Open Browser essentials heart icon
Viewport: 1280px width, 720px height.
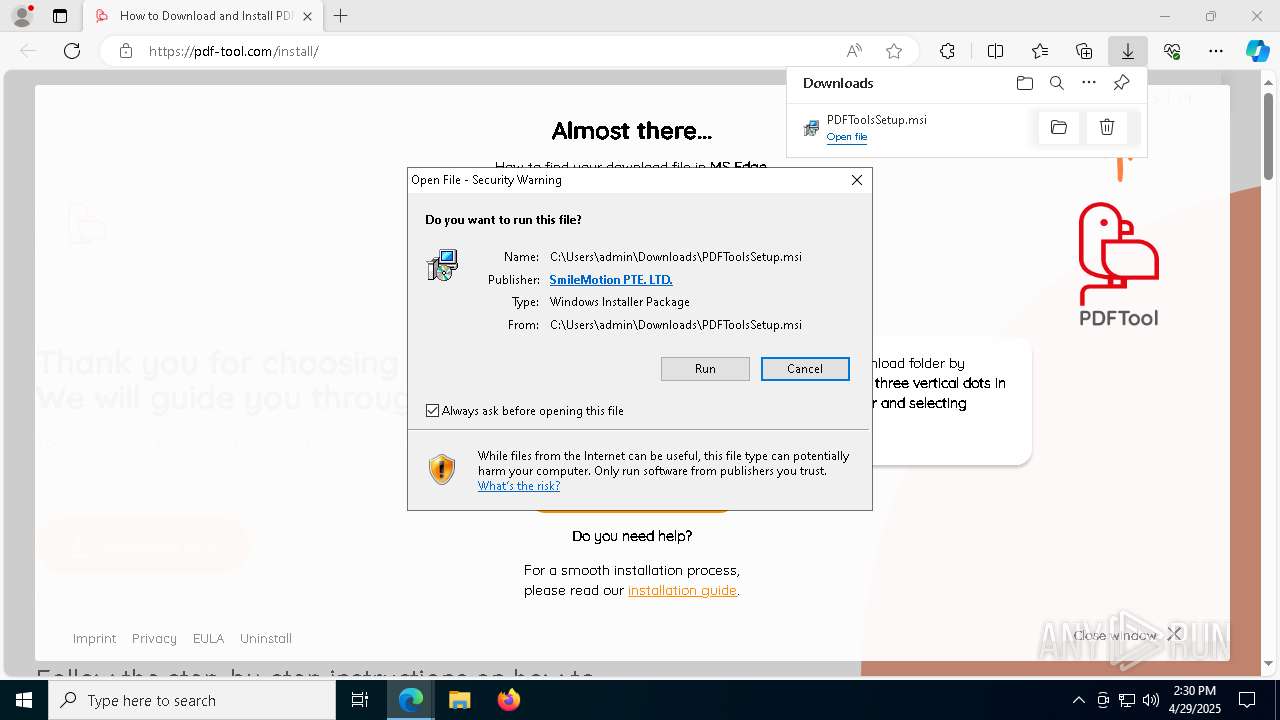click(1172, 51)
